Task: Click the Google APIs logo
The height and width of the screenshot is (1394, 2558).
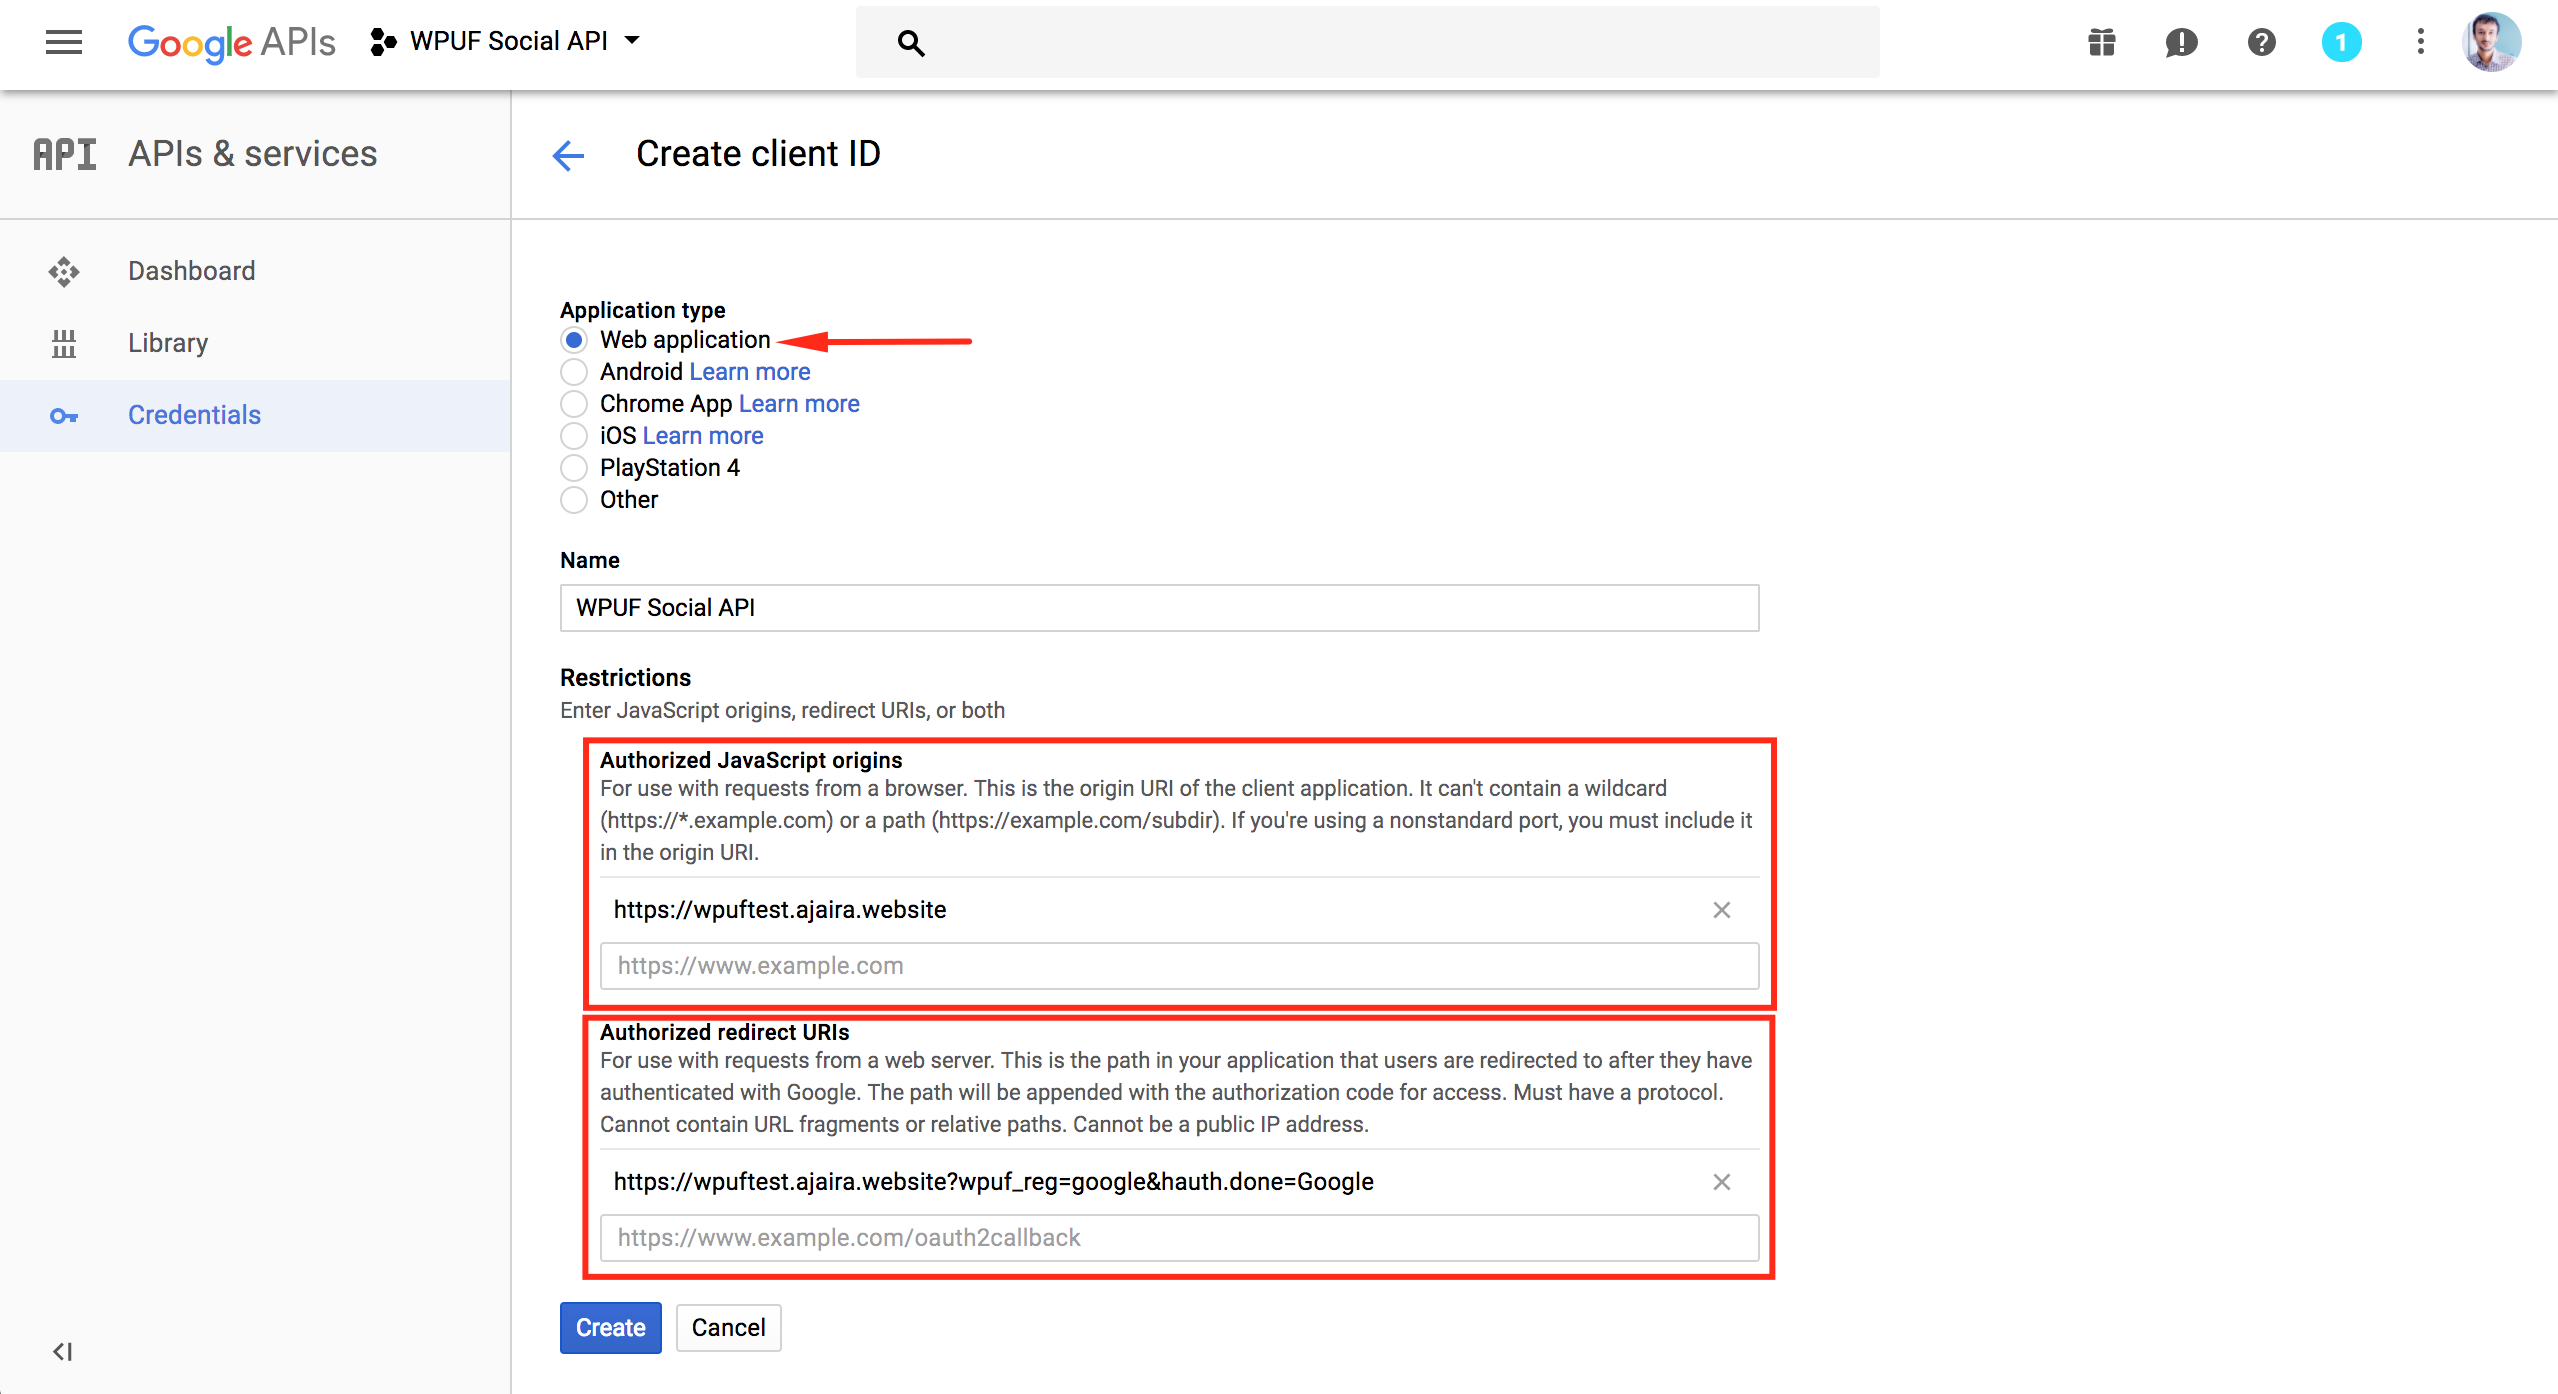Action: pos(231,42)
